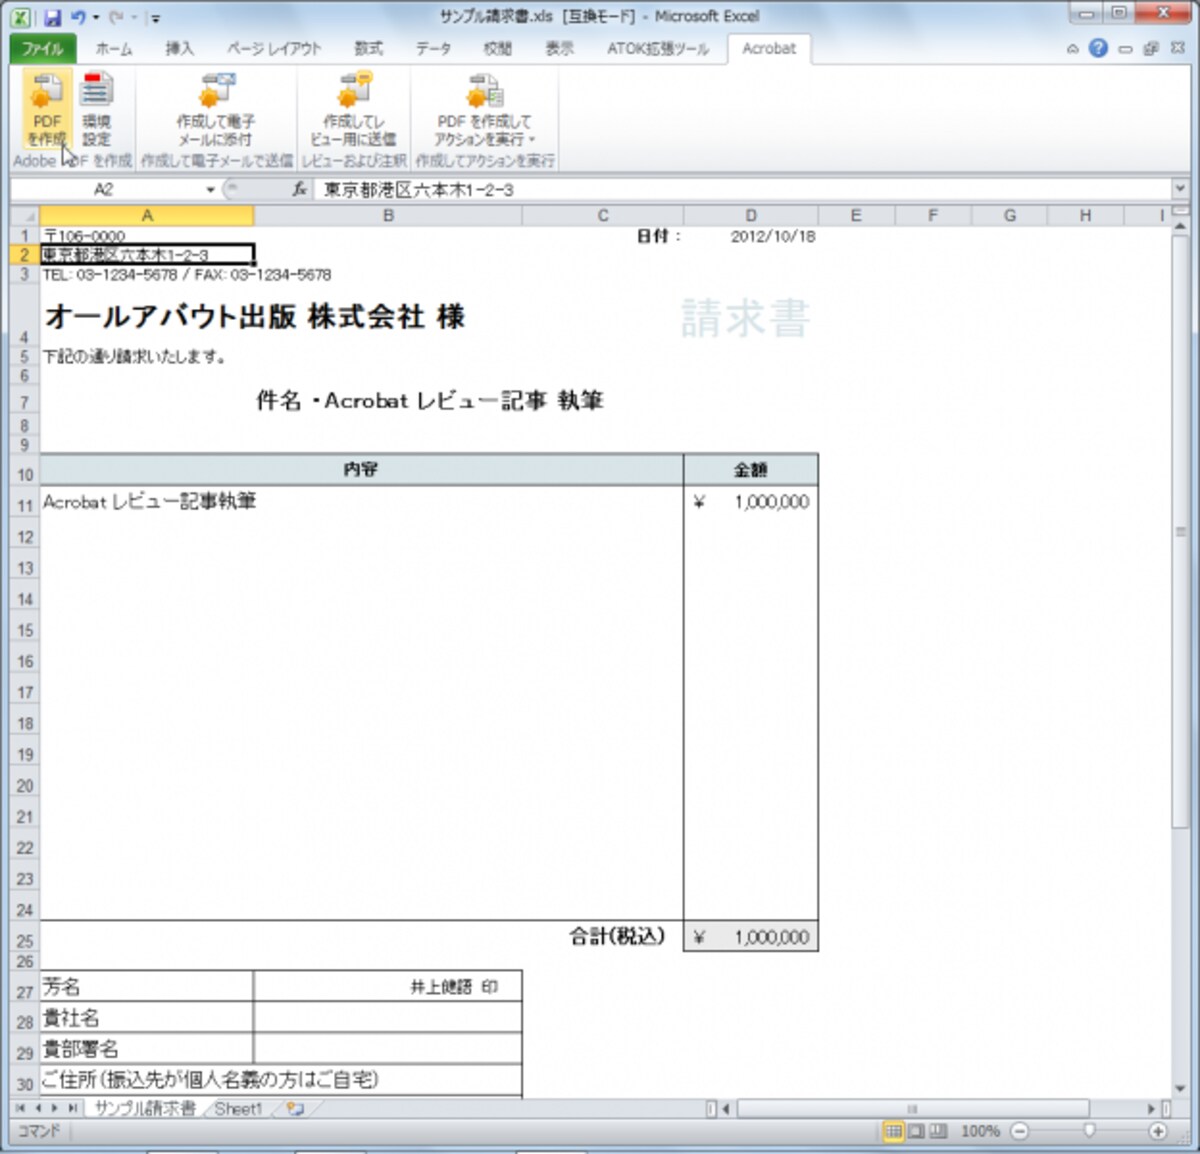Click the zoom slider handle
The height and width of the screenshot is (1154, 1200).
coord(1088,1131)
